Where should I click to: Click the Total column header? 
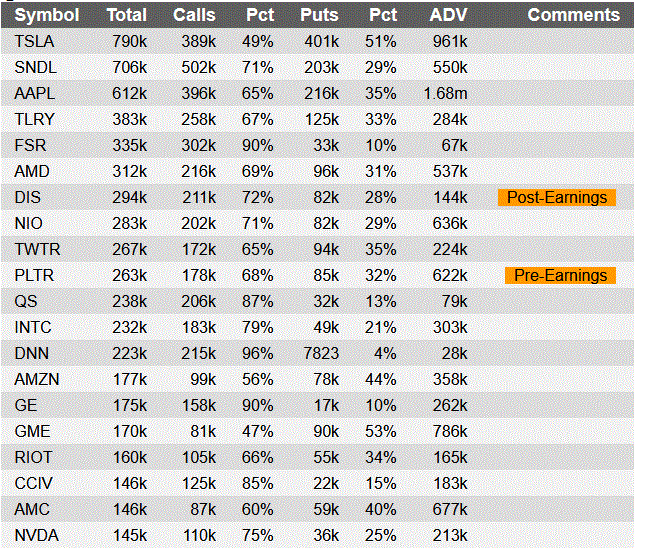point(126,15)
